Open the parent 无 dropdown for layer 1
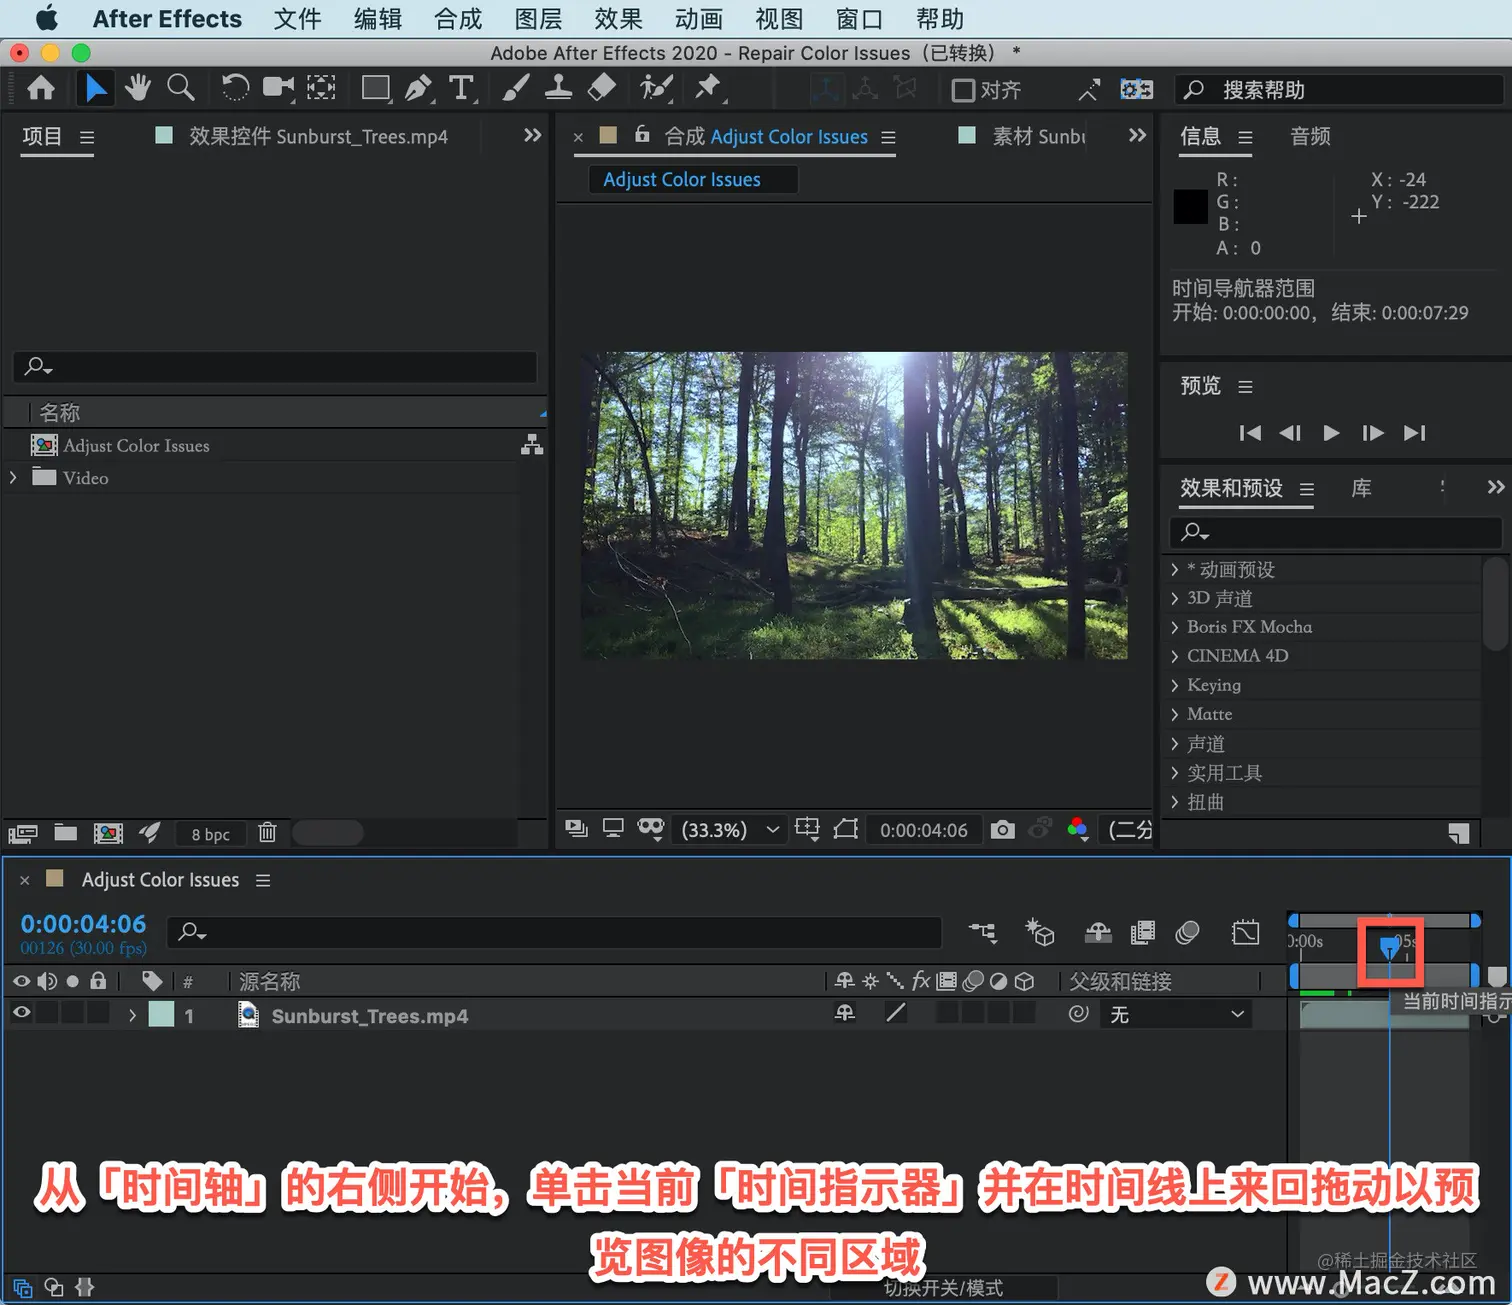This screenshot has height=1305, width=1512. (x=1177, y=1014)
